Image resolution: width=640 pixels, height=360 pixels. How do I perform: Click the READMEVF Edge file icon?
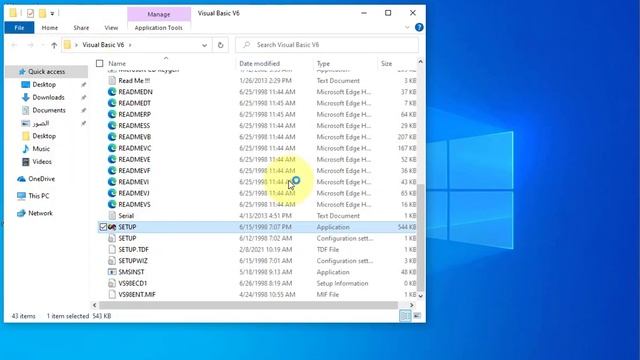(112, 171)
